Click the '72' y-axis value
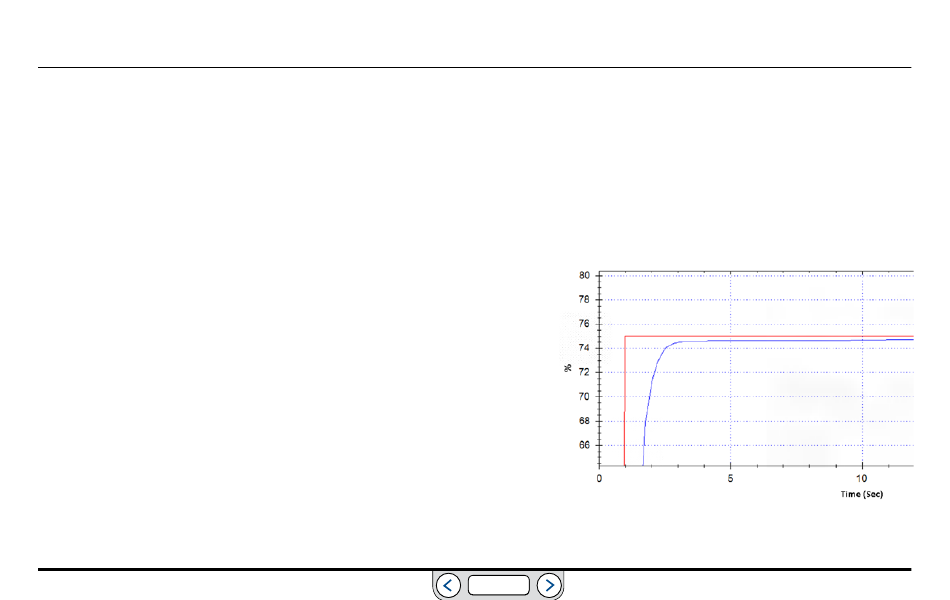This screenshot has width=950, height=600. [584, 372]
